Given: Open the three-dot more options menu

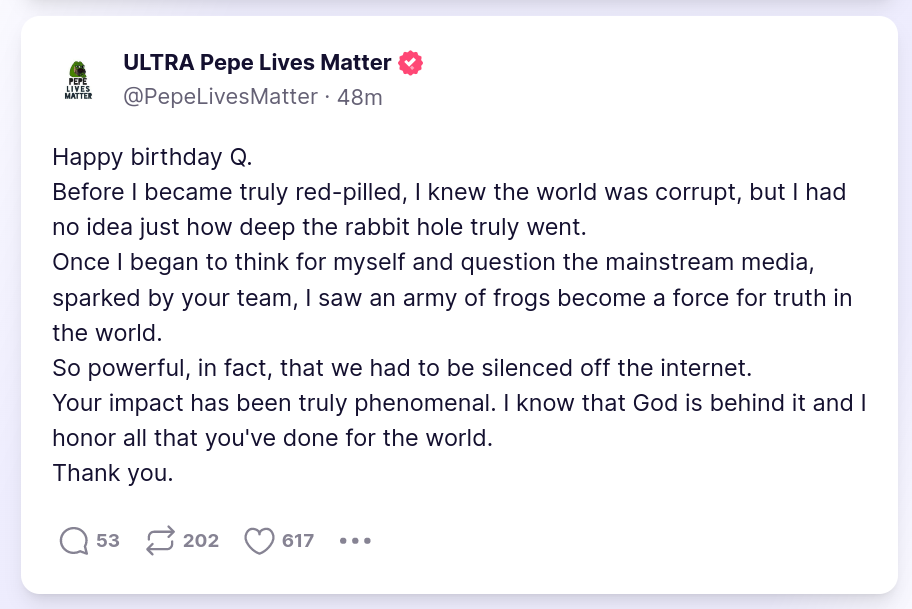Looking at the screenshot, I should click(355, 541).
